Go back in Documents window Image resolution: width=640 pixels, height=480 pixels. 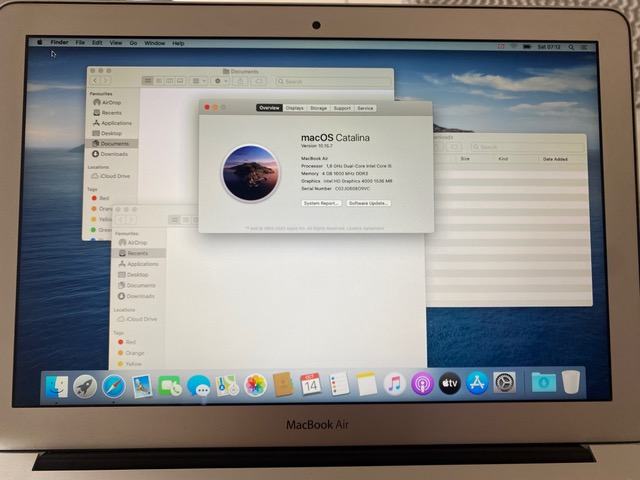(x=95, y=81)
